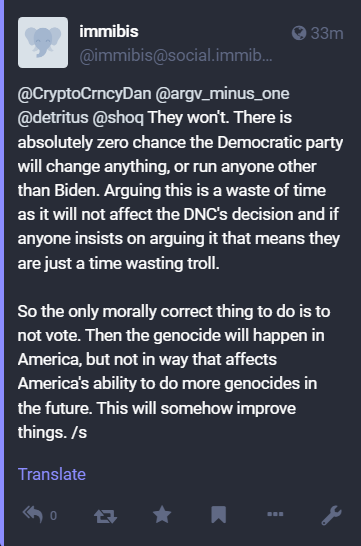Click the wrench admin tools icon

coord(331,515)
